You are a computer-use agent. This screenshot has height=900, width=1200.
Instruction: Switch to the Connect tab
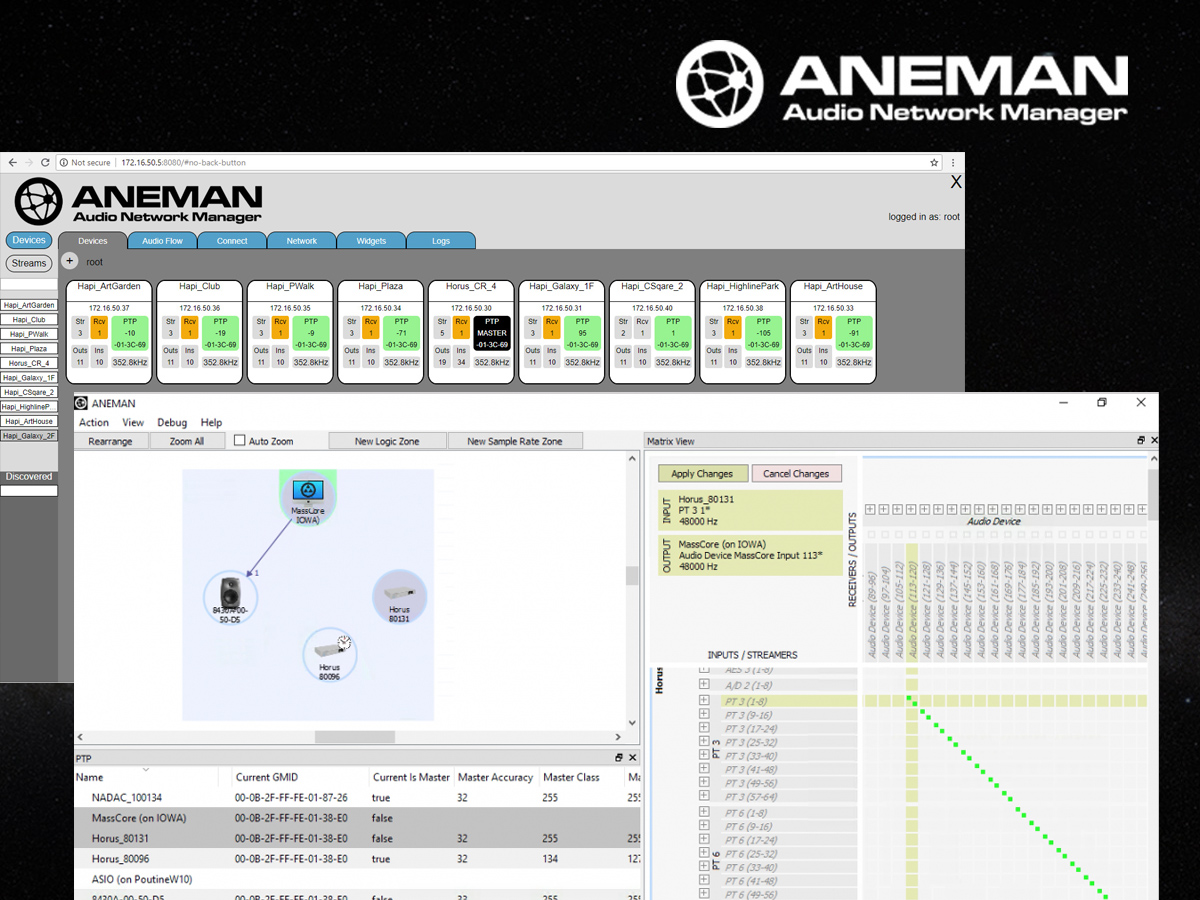tap(232, 241)
